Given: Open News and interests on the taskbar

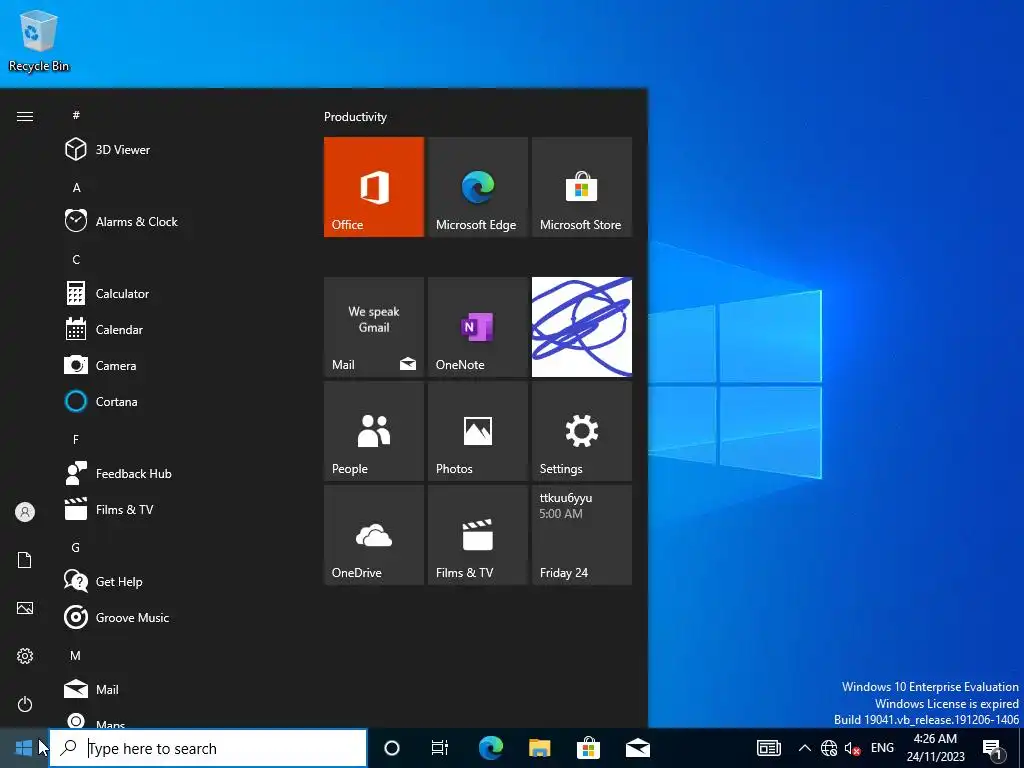Looking at the screenshot, I should (x=769, y=748).
